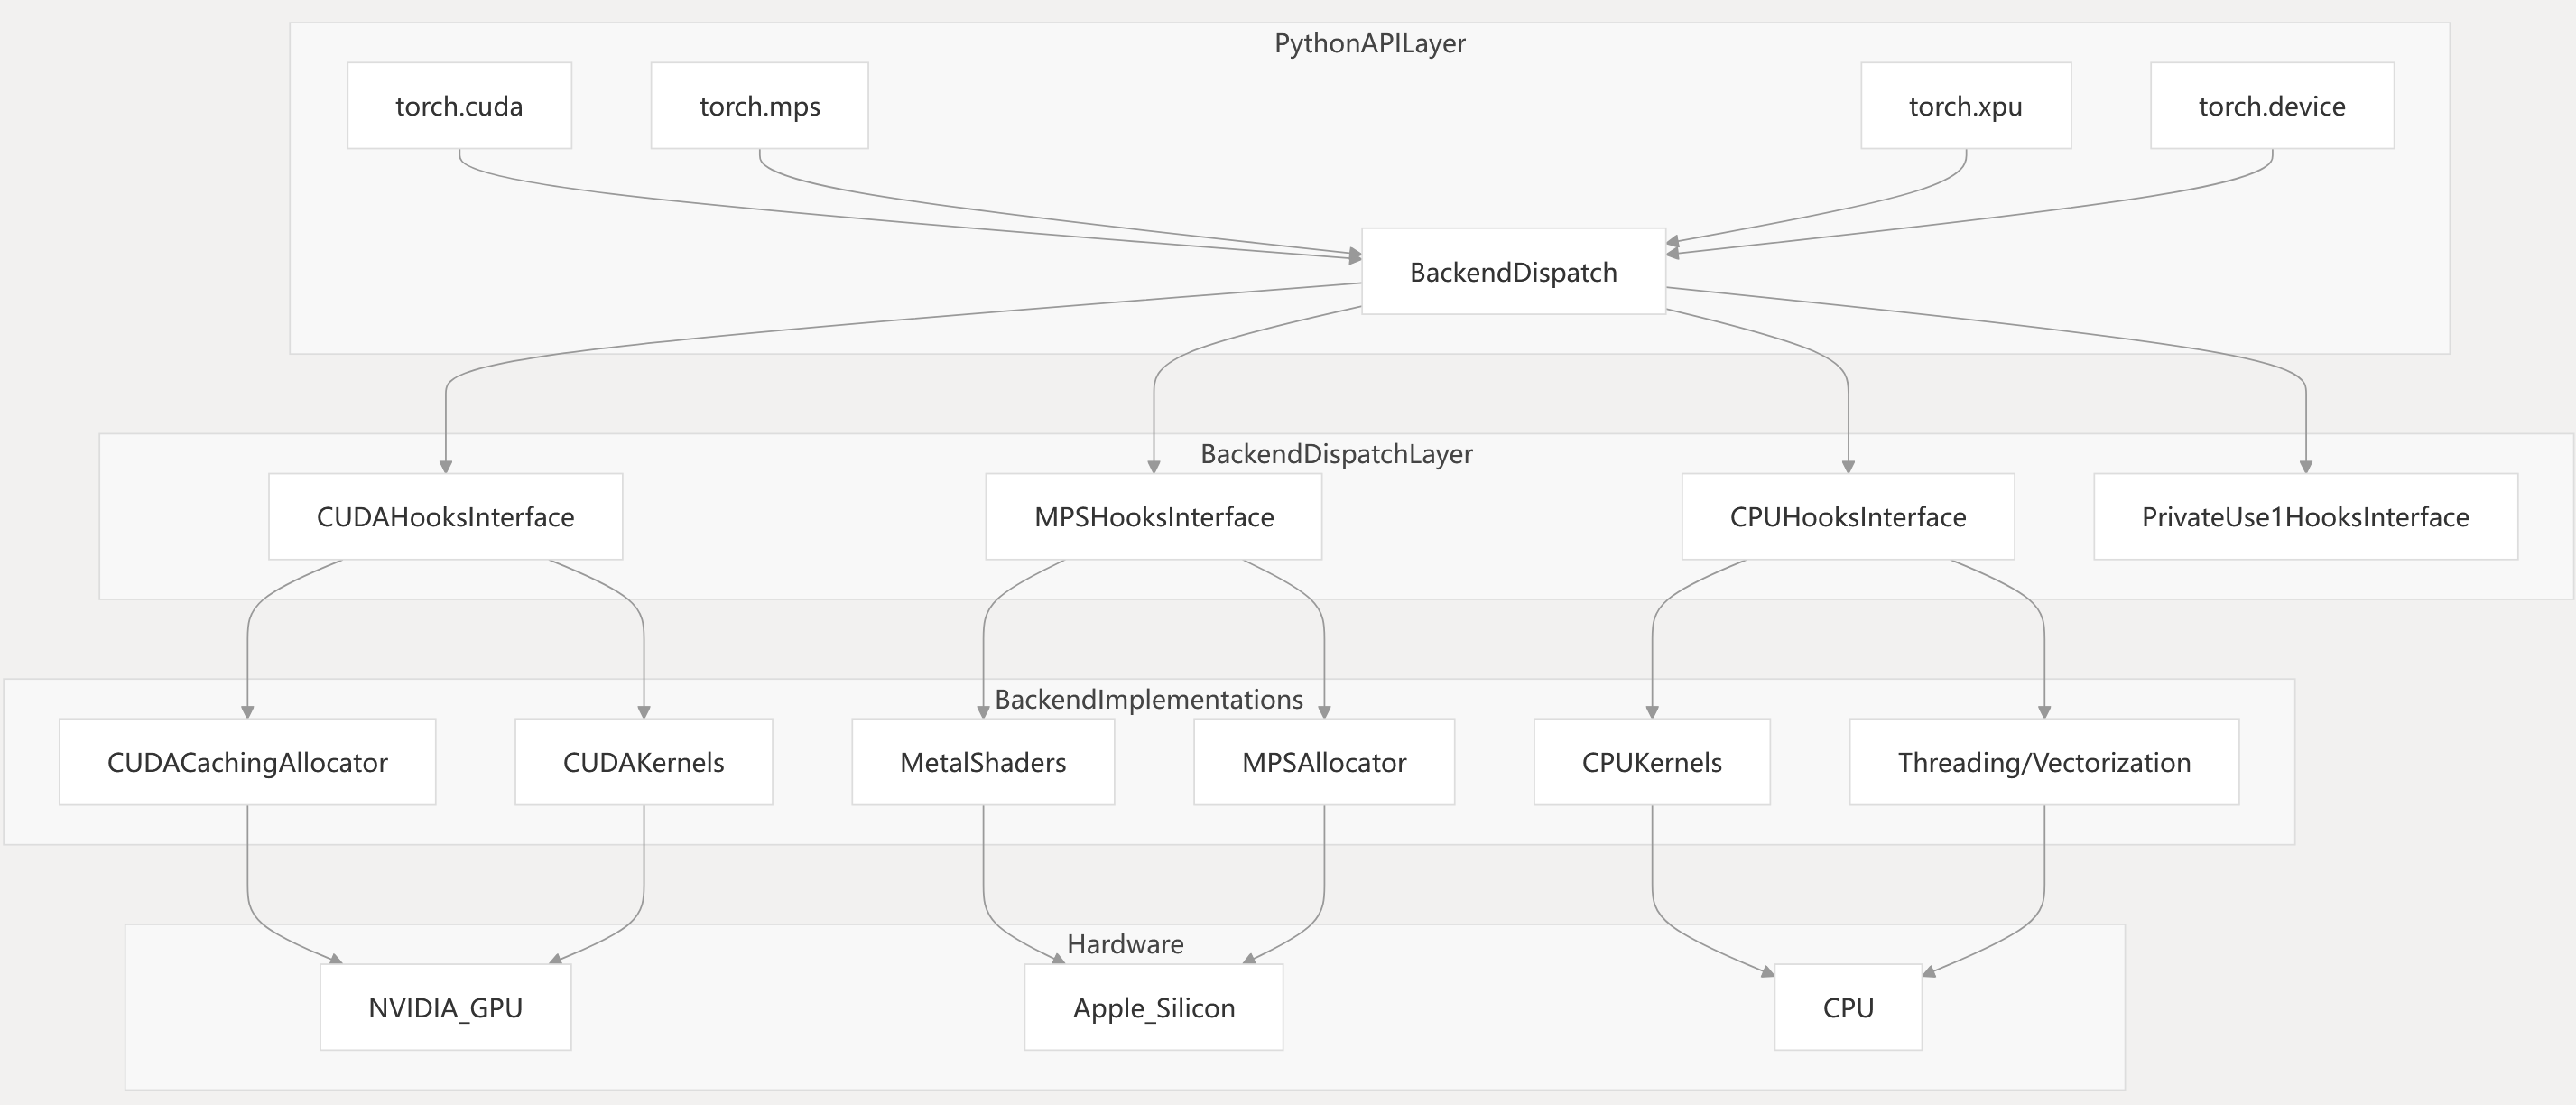Select the torch.device node
Screen dimensions: 2576x1105
[2272, 106]
